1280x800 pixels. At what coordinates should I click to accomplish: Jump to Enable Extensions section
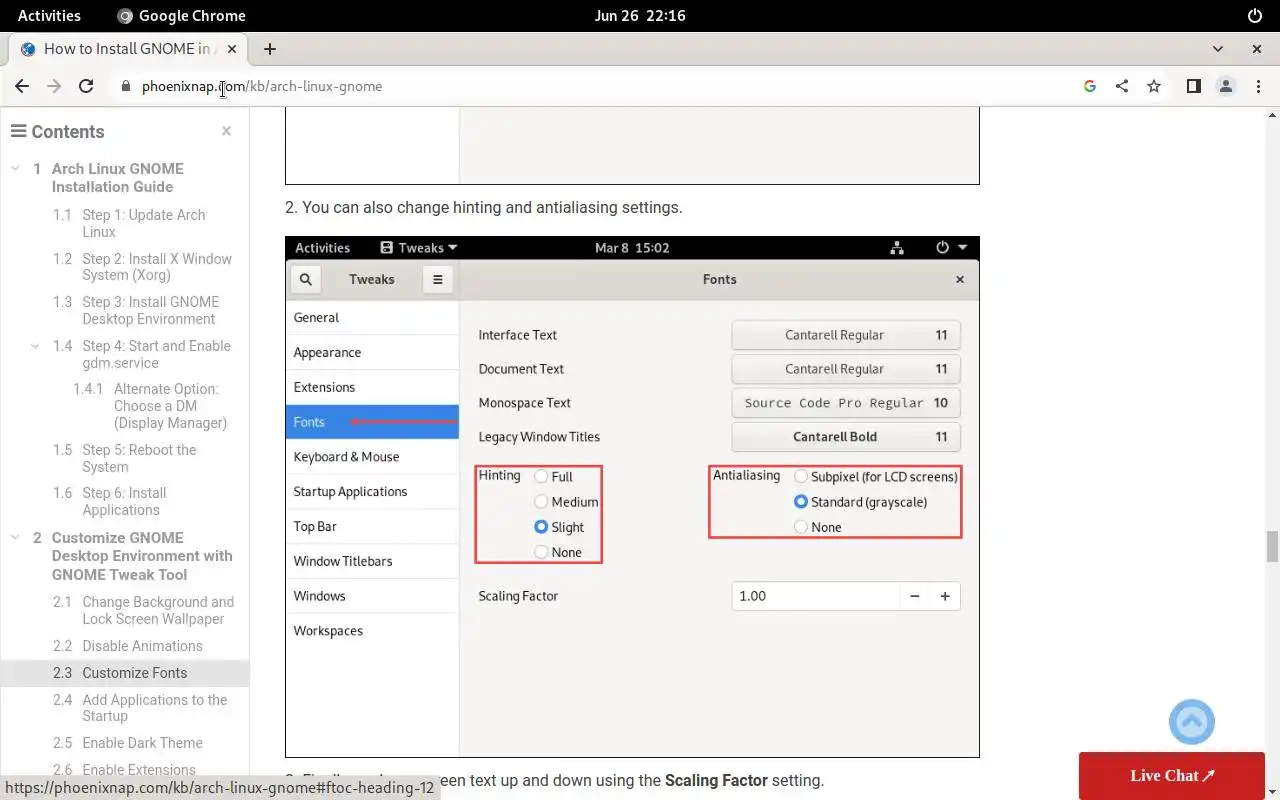click(139, 770)
